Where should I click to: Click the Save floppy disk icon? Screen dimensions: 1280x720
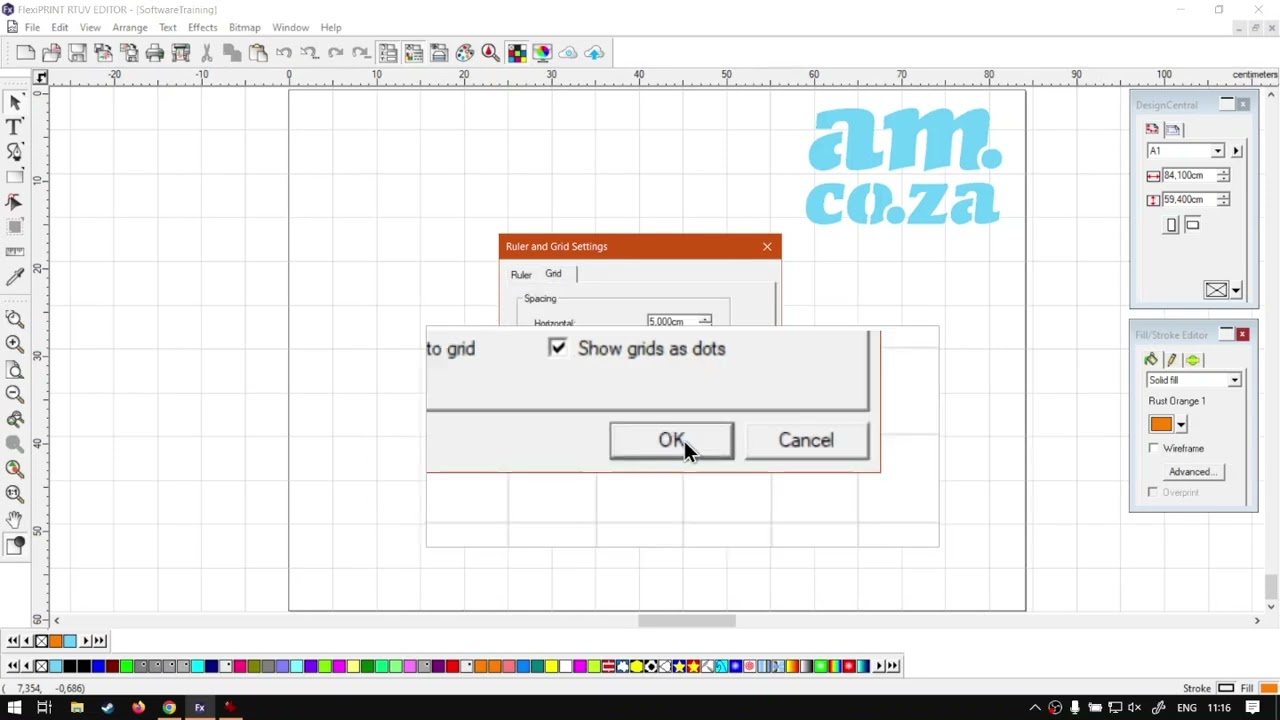click(x=77, y=53)
